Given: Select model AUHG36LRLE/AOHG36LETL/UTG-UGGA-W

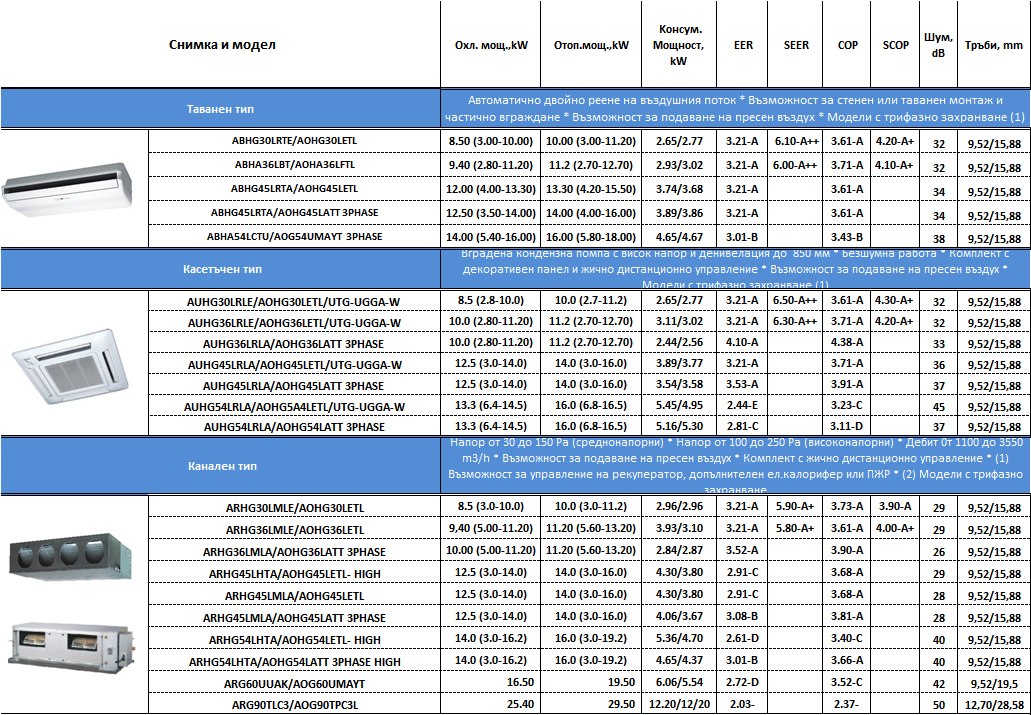Looking at the screenshot, I should click(x=295, y=323).
